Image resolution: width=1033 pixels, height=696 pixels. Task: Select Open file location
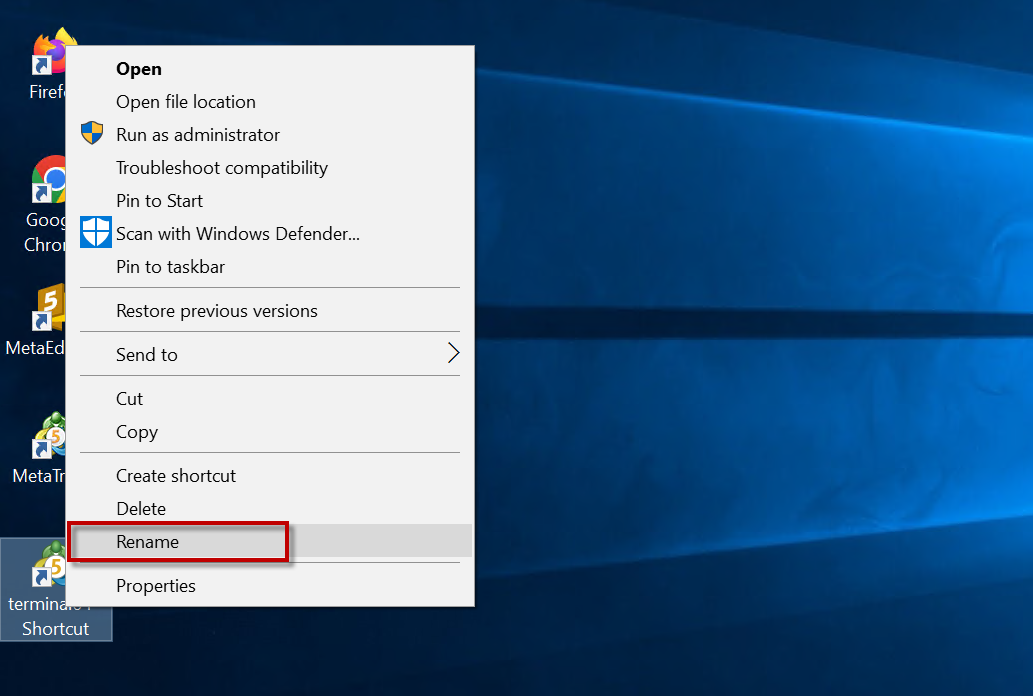click(186, 102)
